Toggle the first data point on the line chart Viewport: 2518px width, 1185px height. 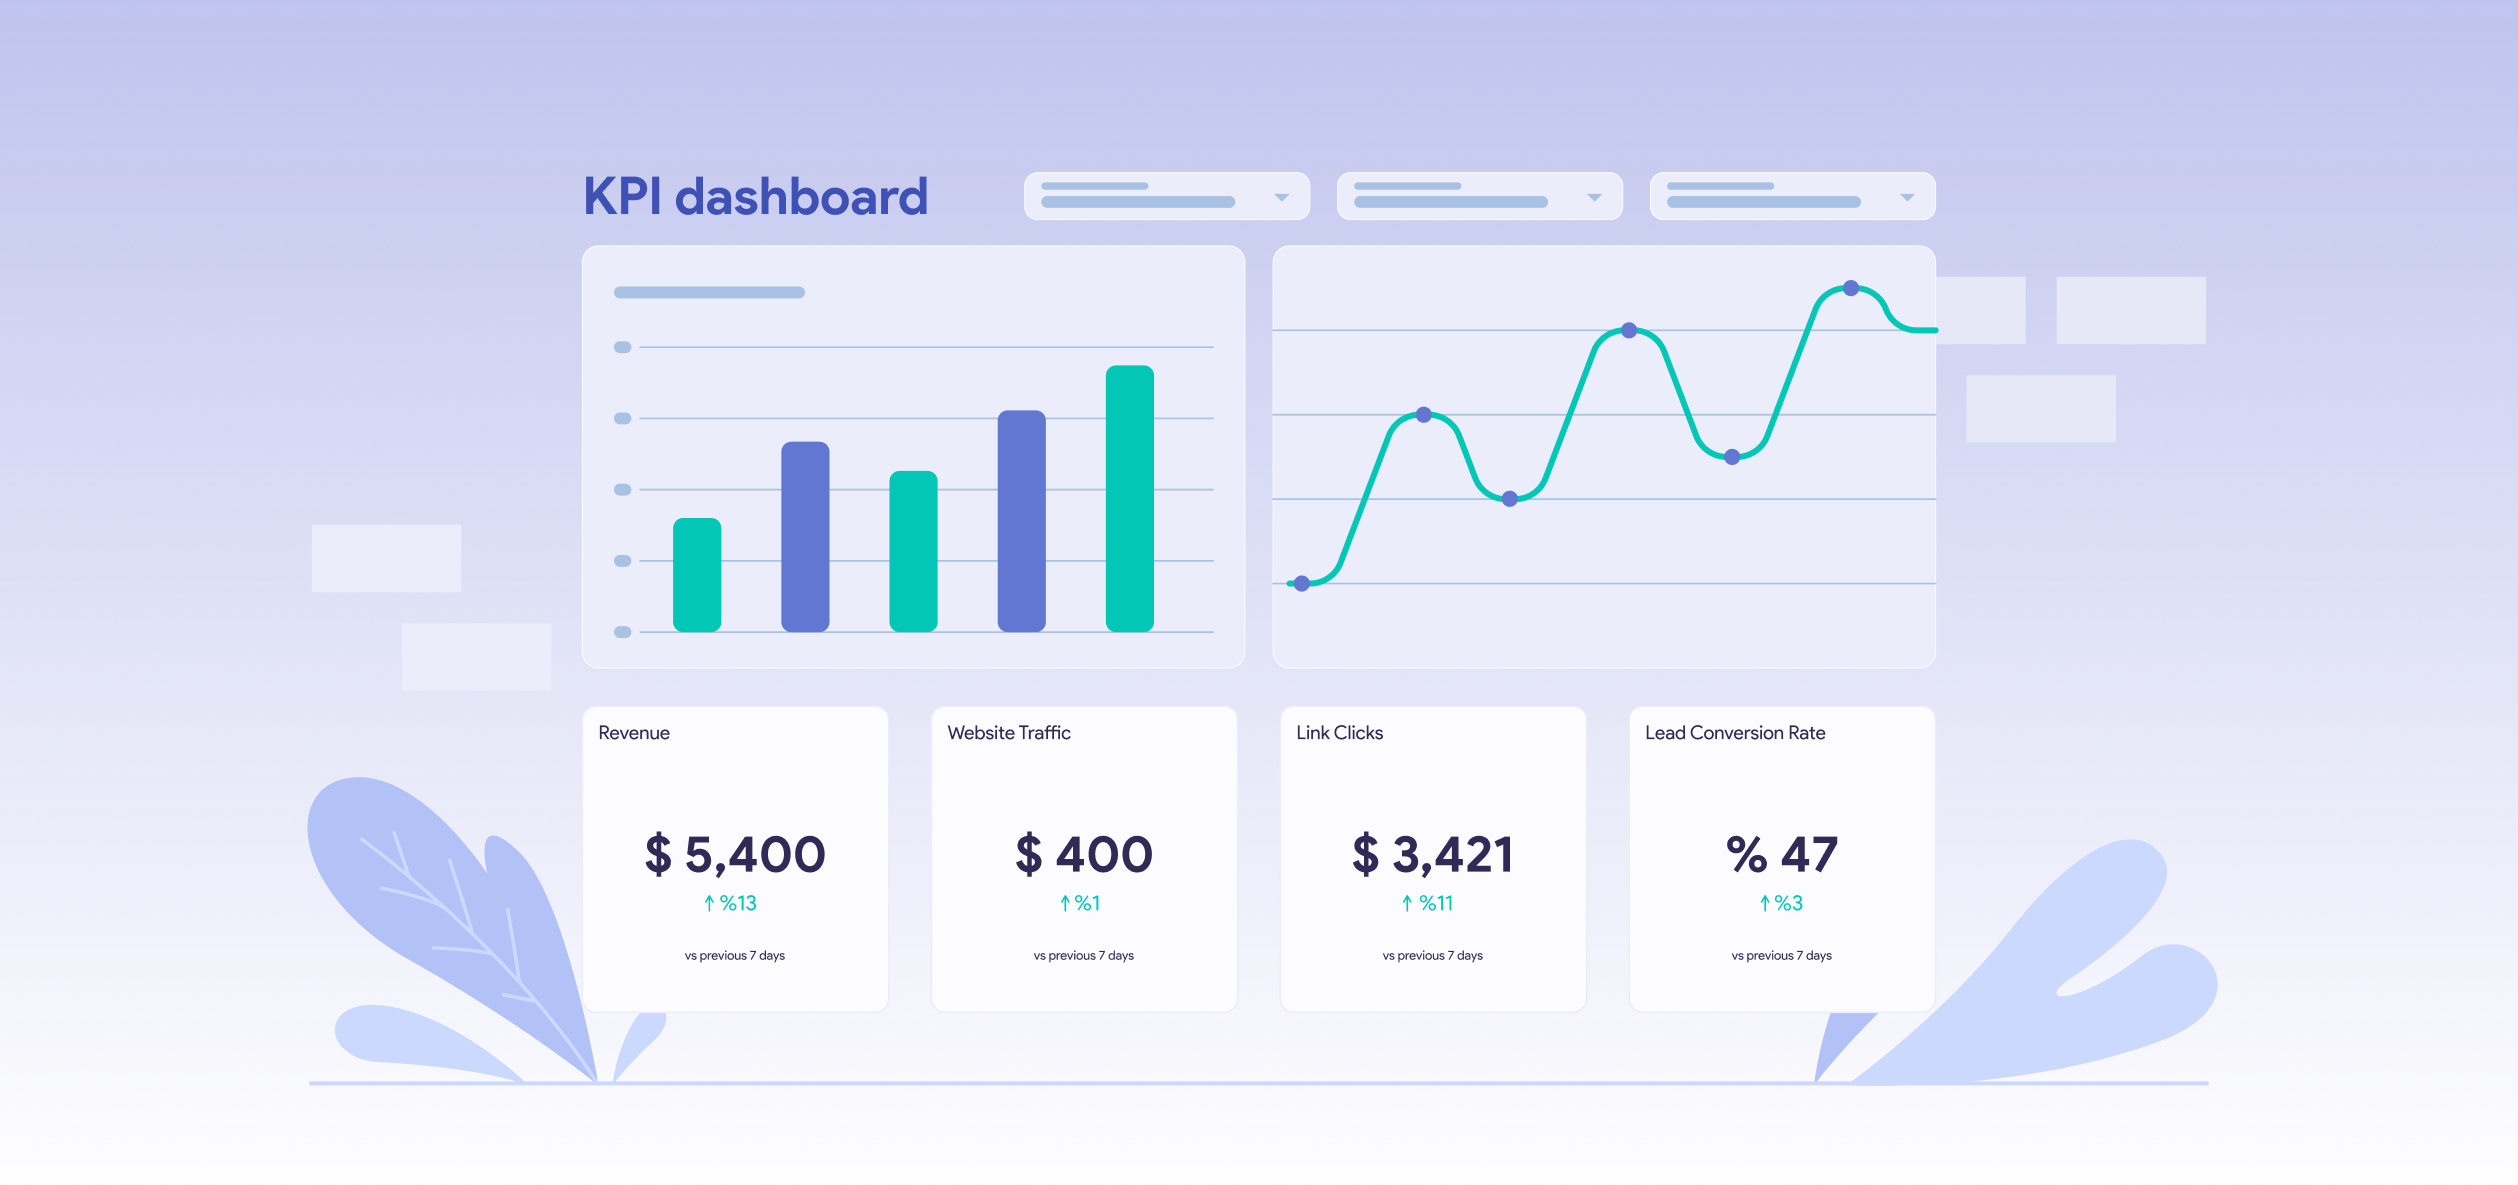pos(1302,583)
